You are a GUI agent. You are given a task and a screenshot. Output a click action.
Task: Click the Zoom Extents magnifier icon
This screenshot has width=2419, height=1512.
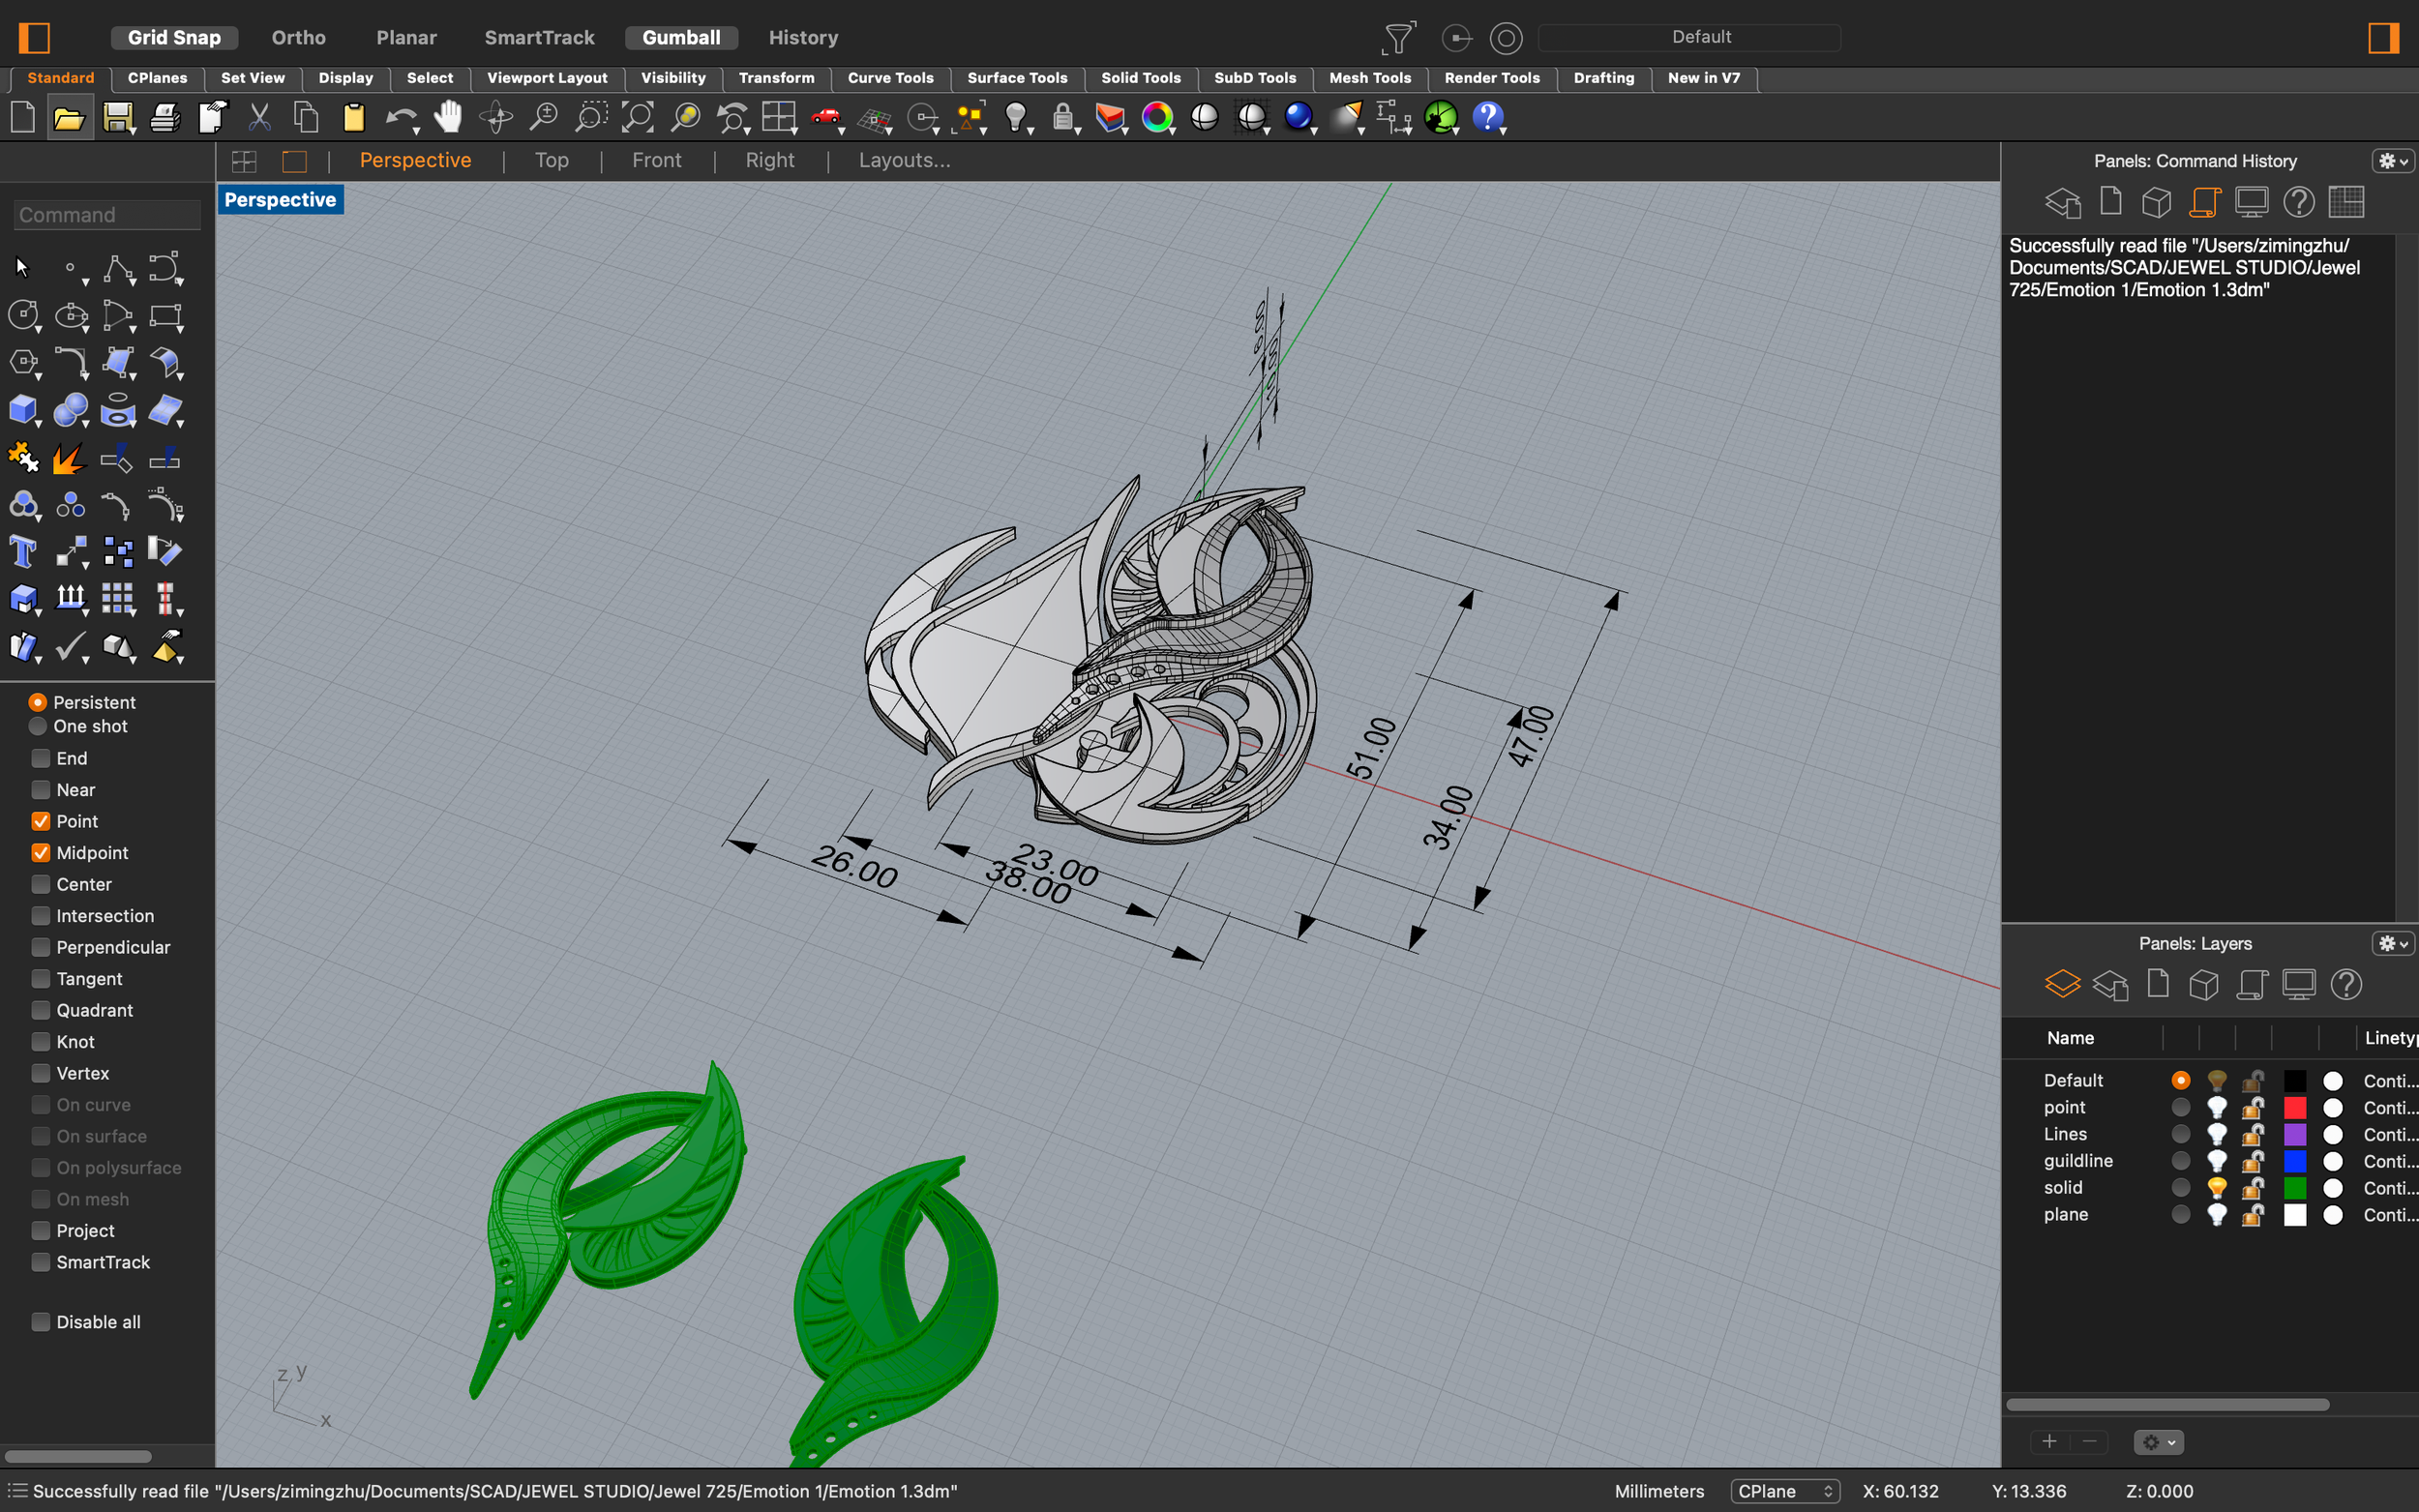tap(638, 118)
